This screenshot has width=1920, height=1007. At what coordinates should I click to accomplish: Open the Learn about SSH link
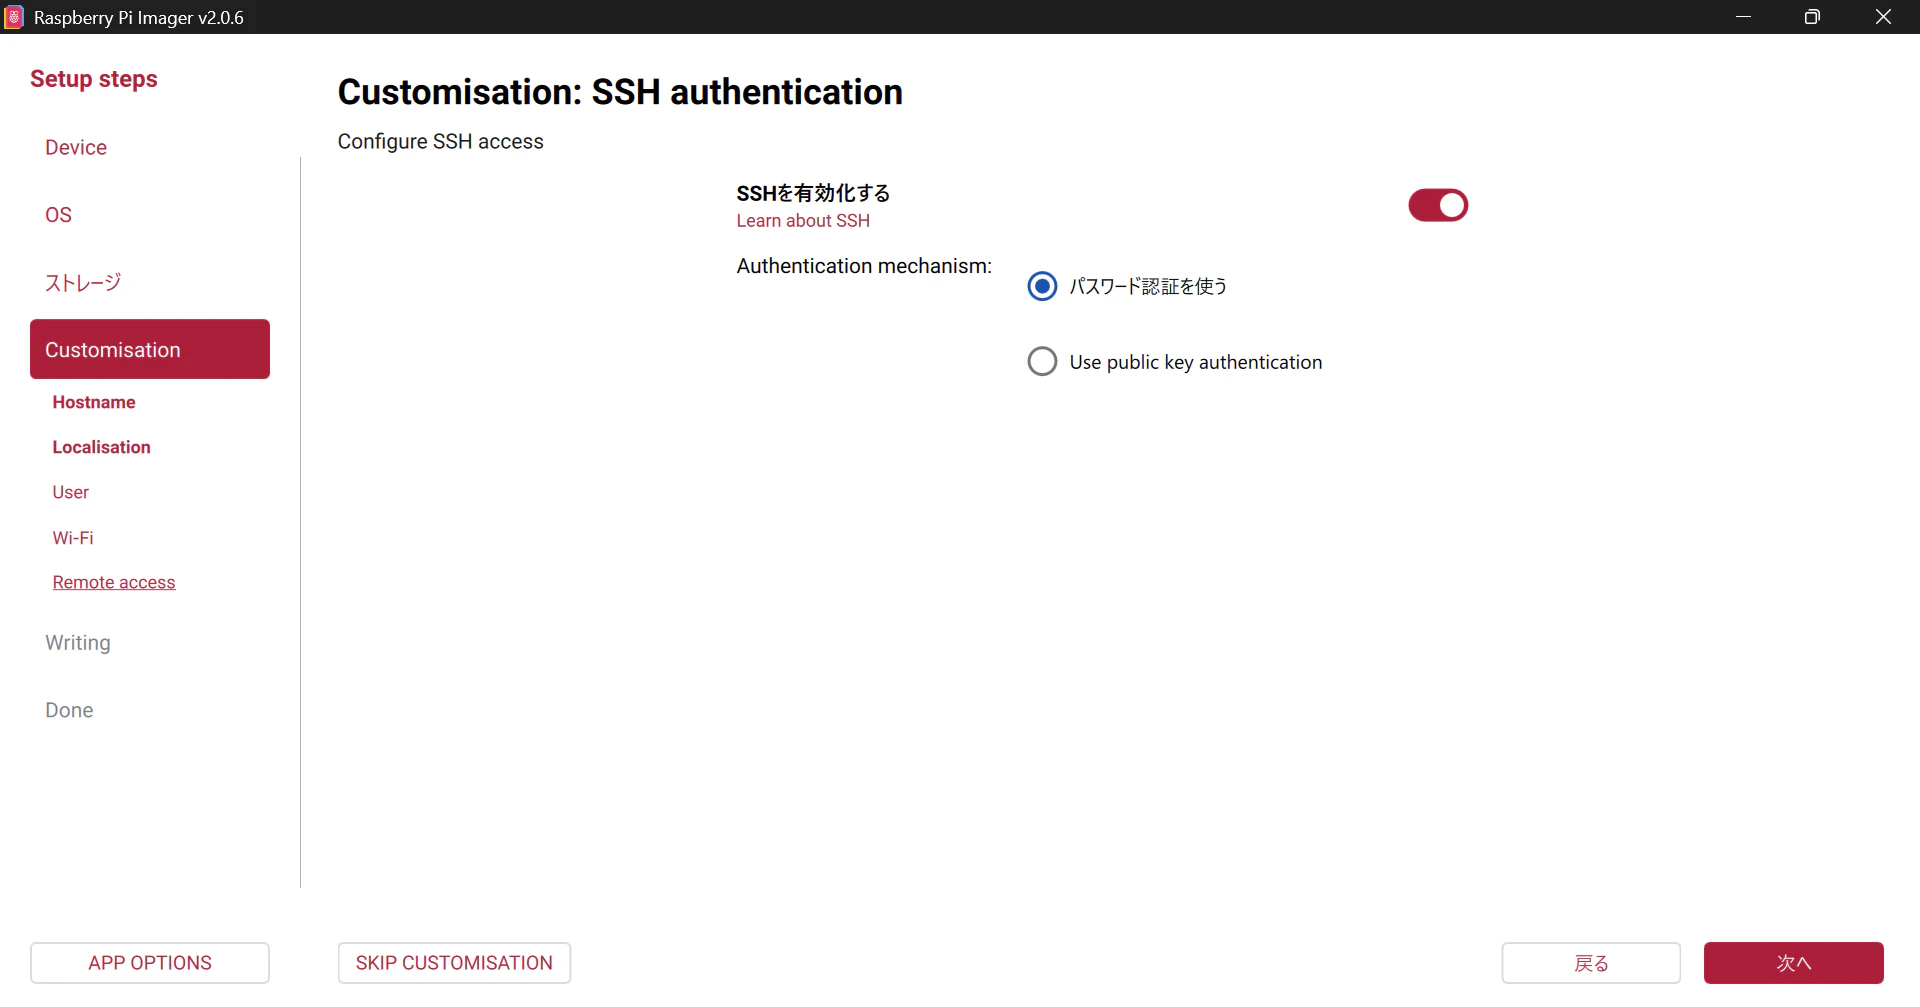(x=803, y=221)
